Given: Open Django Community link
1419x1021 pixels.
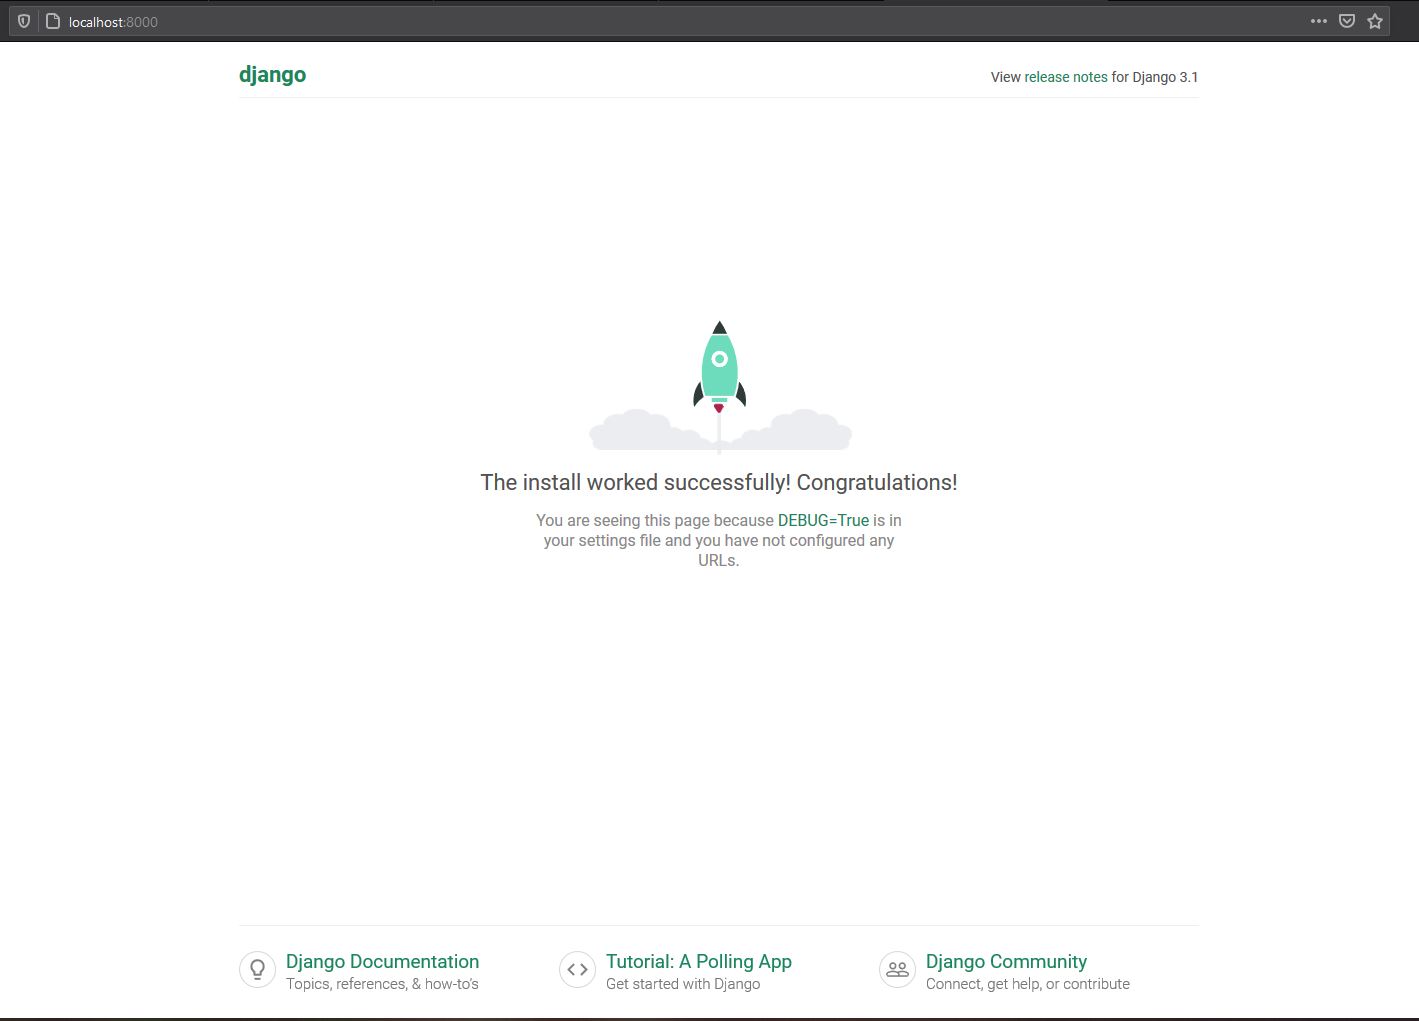Looking at the screenshot, I should click(x=1006, y=961).
